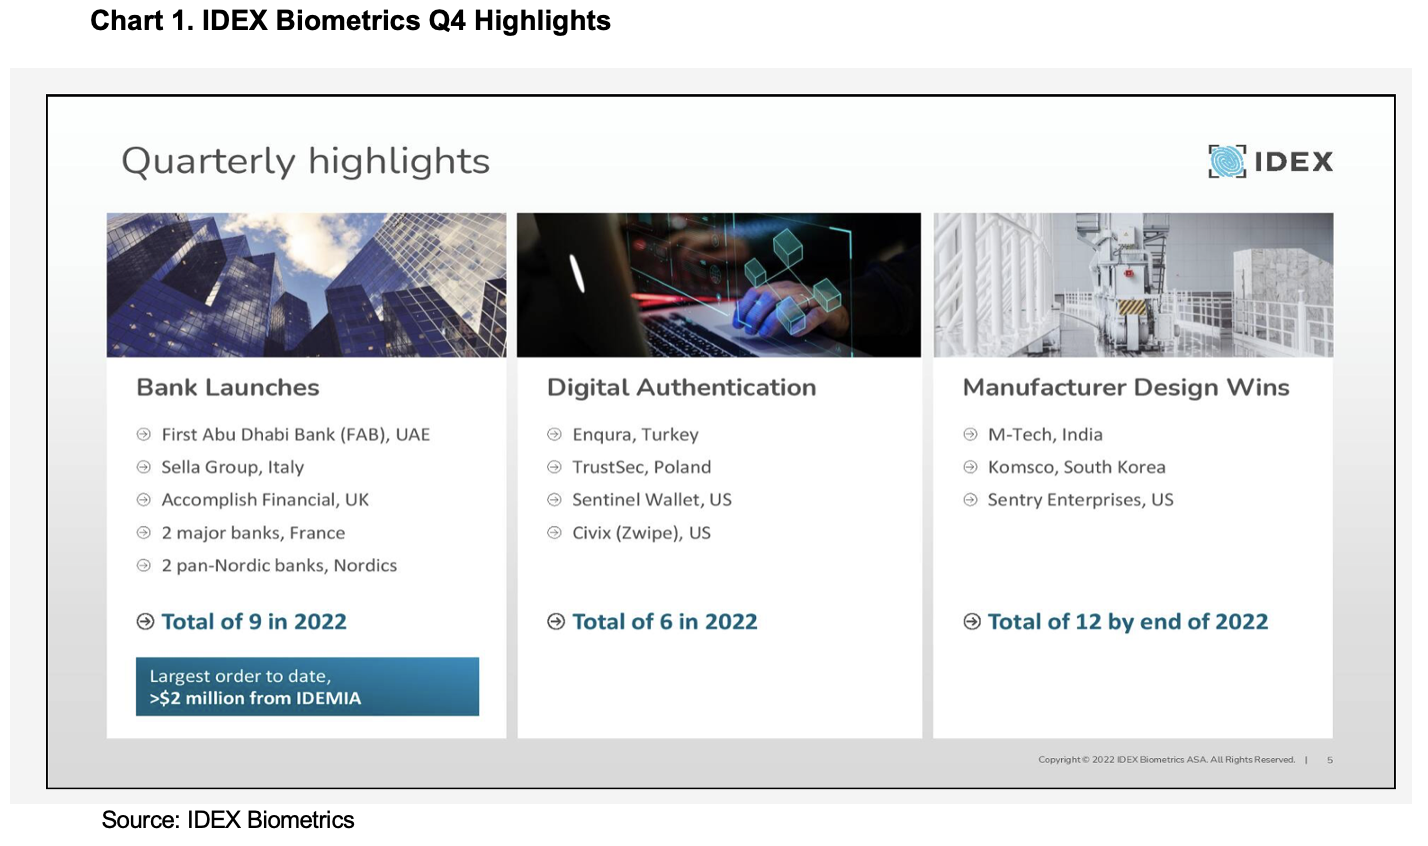Select the arrow icon before Total of 9 in 2022
Viewport: 1428px width, 846px height.
[146, 622]
